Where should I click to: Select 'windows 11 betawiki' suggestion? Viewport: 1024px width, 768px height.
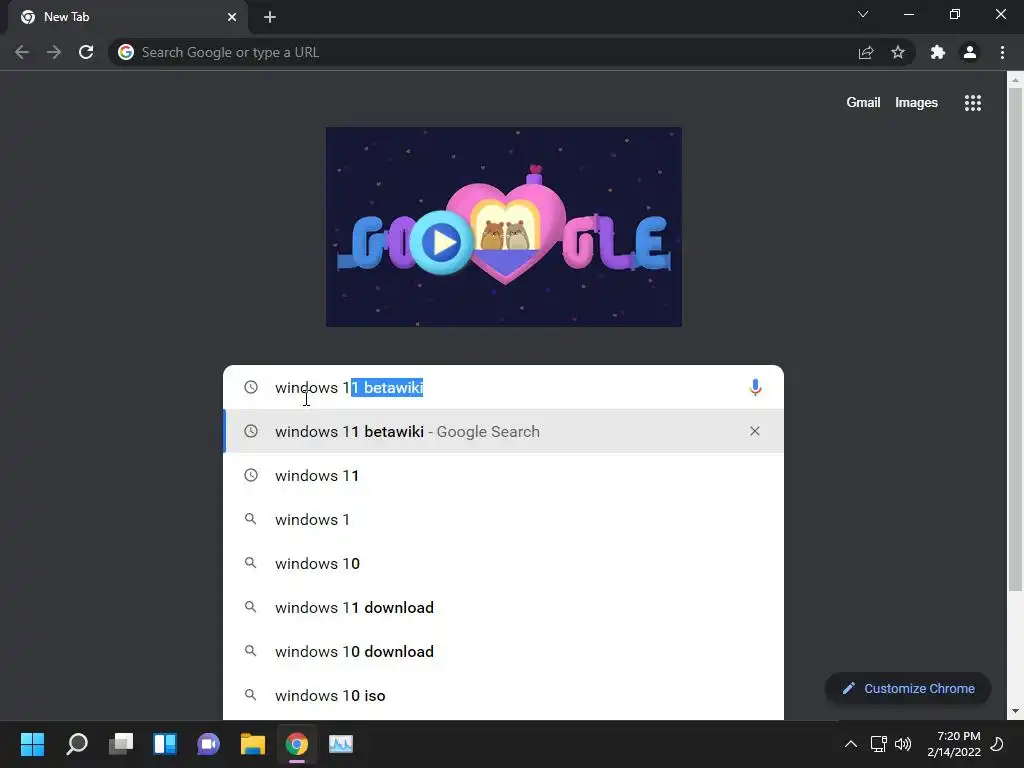(x=504, y=431)
